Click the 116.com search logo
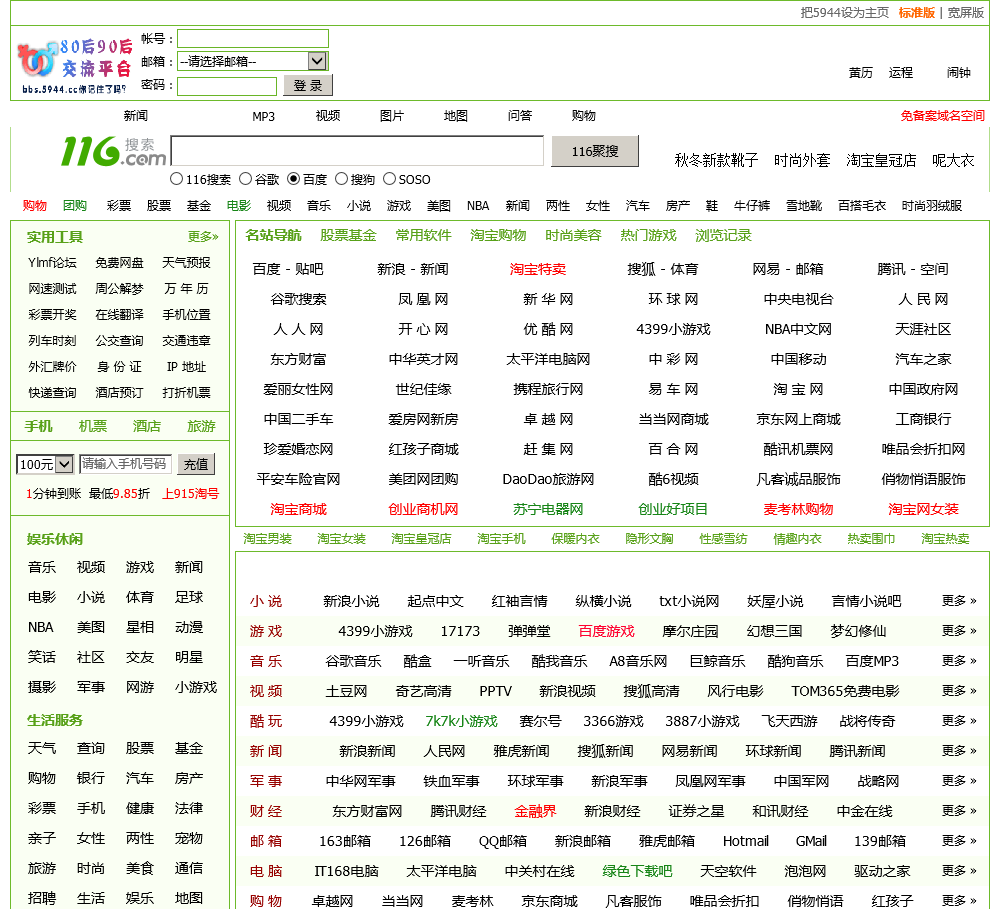 [113, 151]
